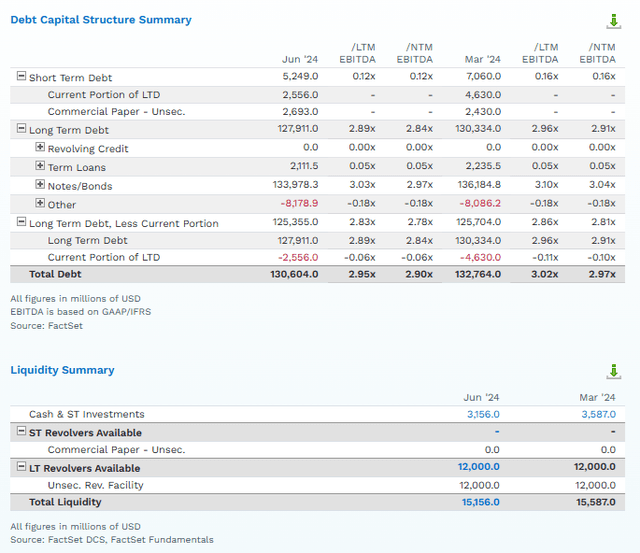Click the Jun '24 Total Liquidity value 15,156.0
This screenshot has height=553, width=640.
point(480,502)
